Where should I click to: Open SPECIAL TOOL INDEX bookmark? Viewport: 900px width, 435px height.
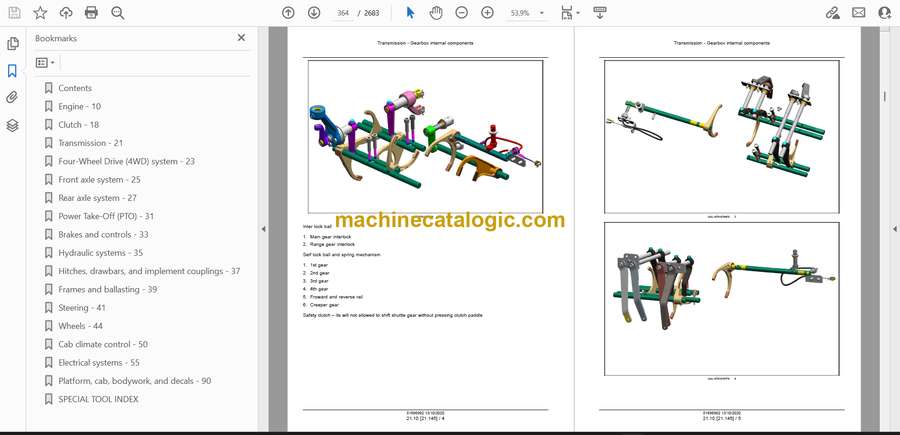pos(98,399)
